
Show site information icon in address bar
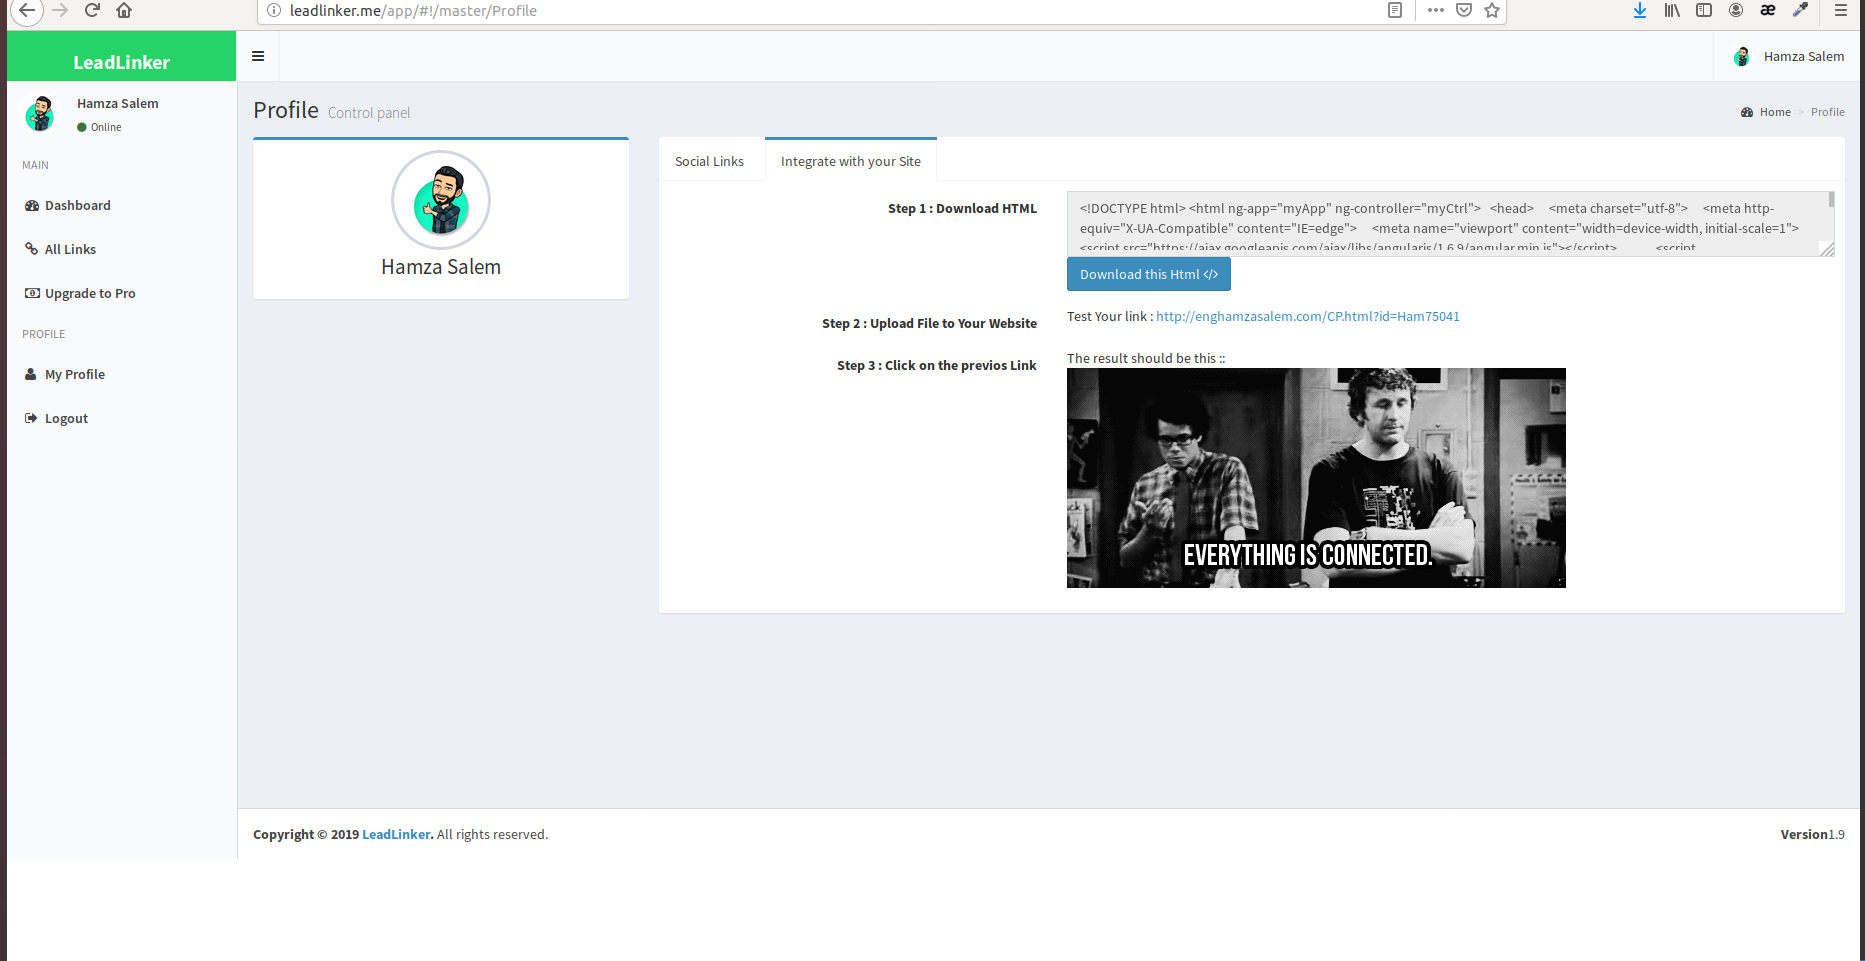tap(273, 10)
